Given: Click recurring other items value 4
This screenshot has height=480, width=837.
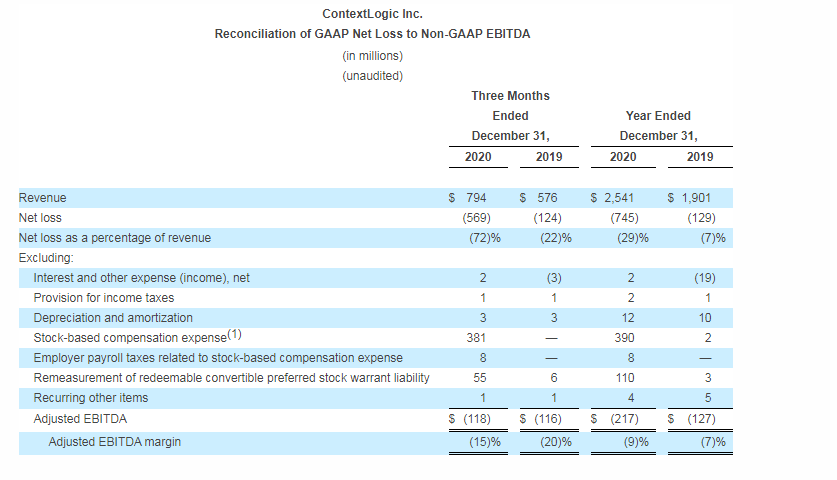Looking at the screenshot, I should point(631,398).
